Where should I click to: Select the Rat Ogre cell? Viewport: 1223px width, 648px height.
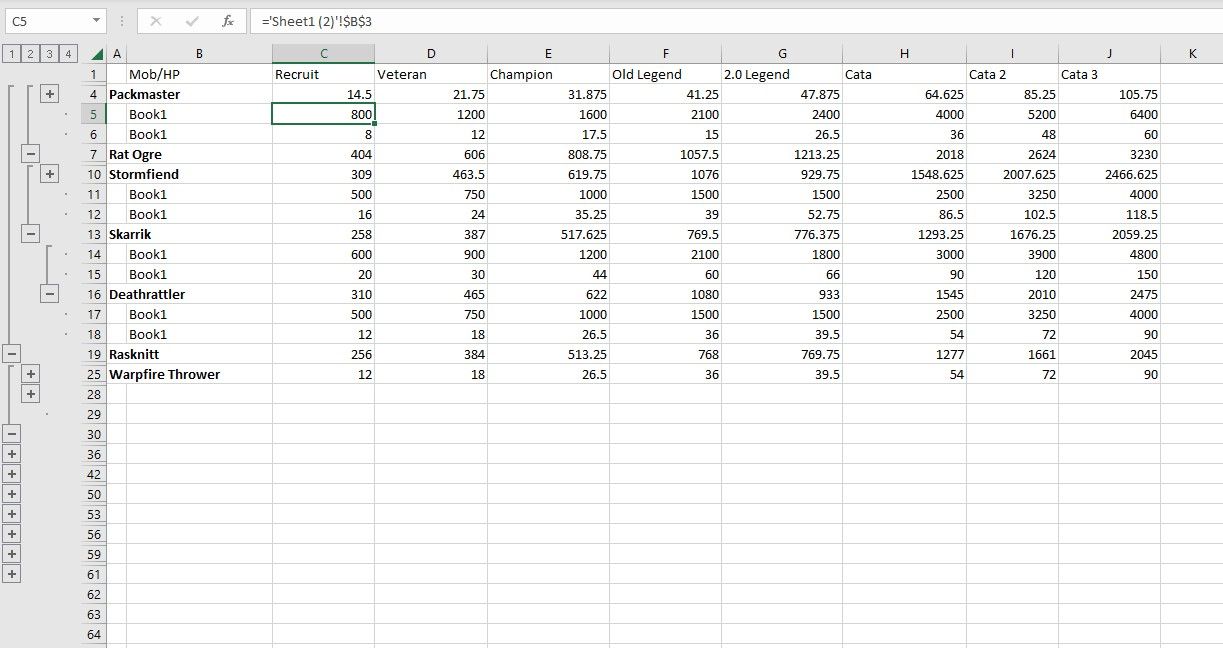[x=135, y=154]
